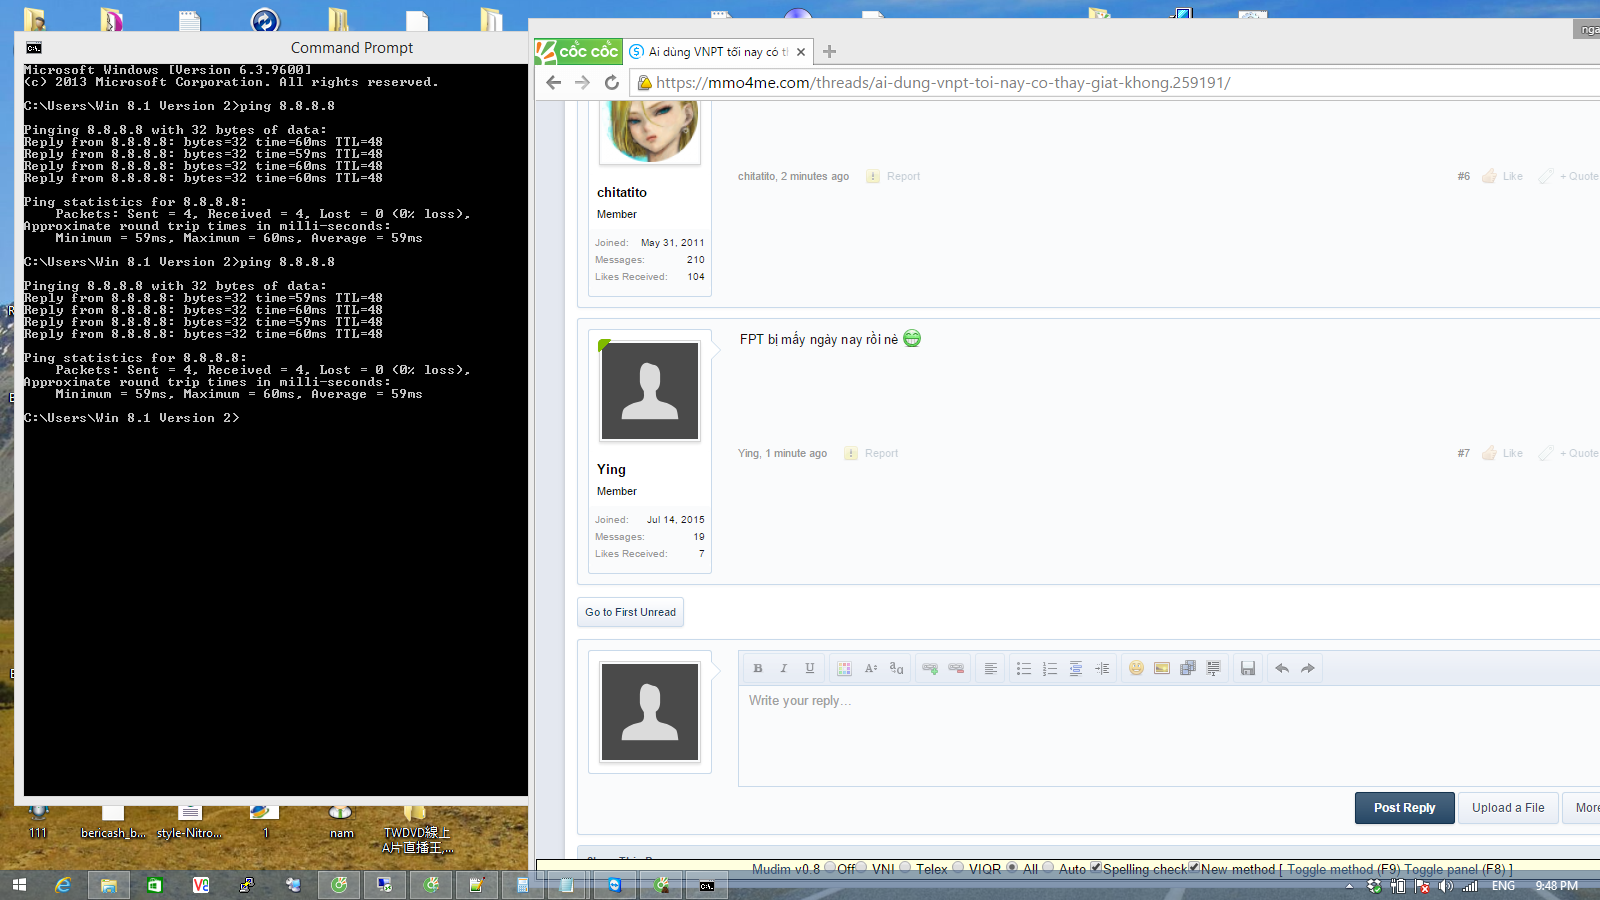Toggle underline formatting in reply editor

[810, 668]
